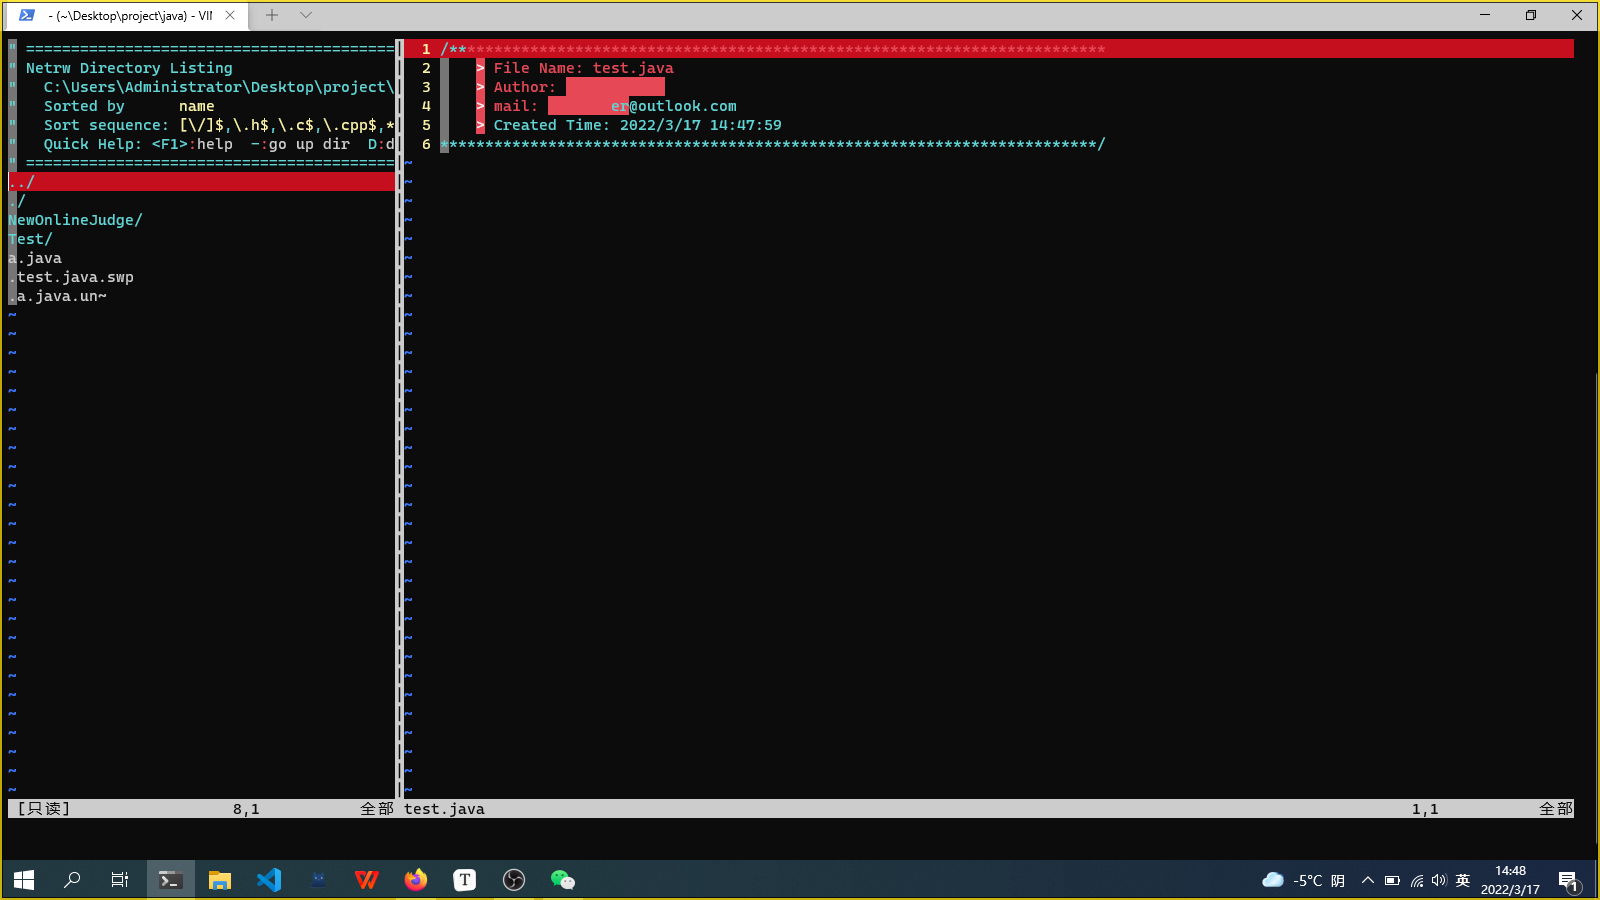This screenshot has width=1600, height=900.
Task: Open WeChat from the taskbar
Action: click(x=563, y=880)
